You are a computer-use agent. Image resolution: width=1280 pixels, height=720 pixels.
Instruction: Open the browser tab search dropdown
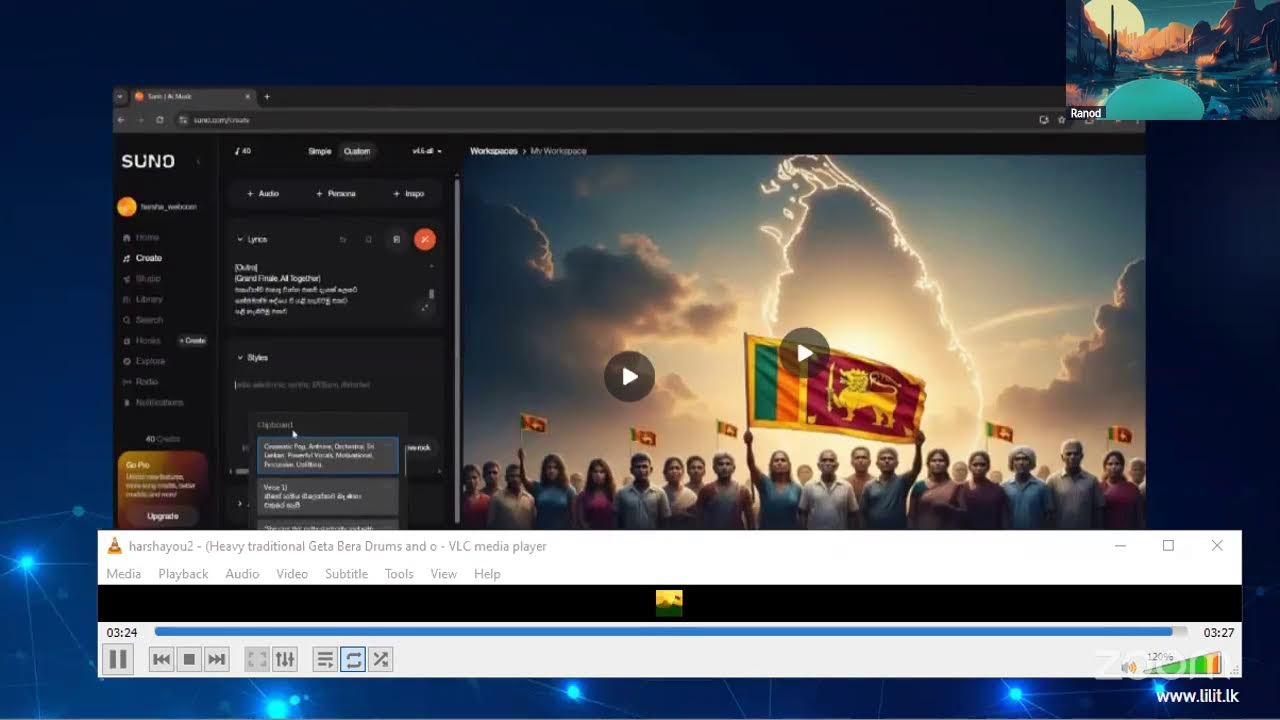point(120,97)
